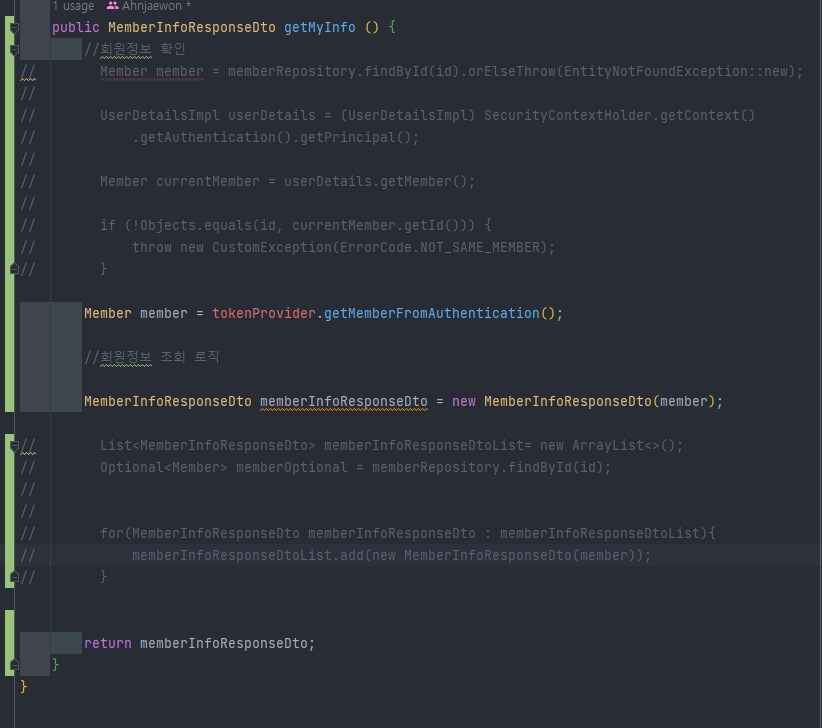Click green change marker beside return statement
Screen dimensions: 822x728
(x=9, y=643)
